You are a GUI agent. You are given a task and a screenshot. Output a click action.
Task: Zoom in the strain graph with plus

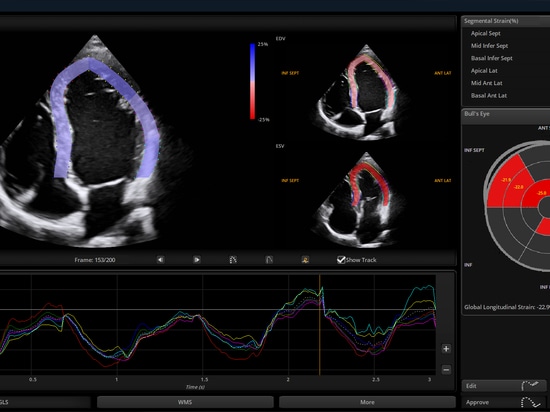coord(446,349)
